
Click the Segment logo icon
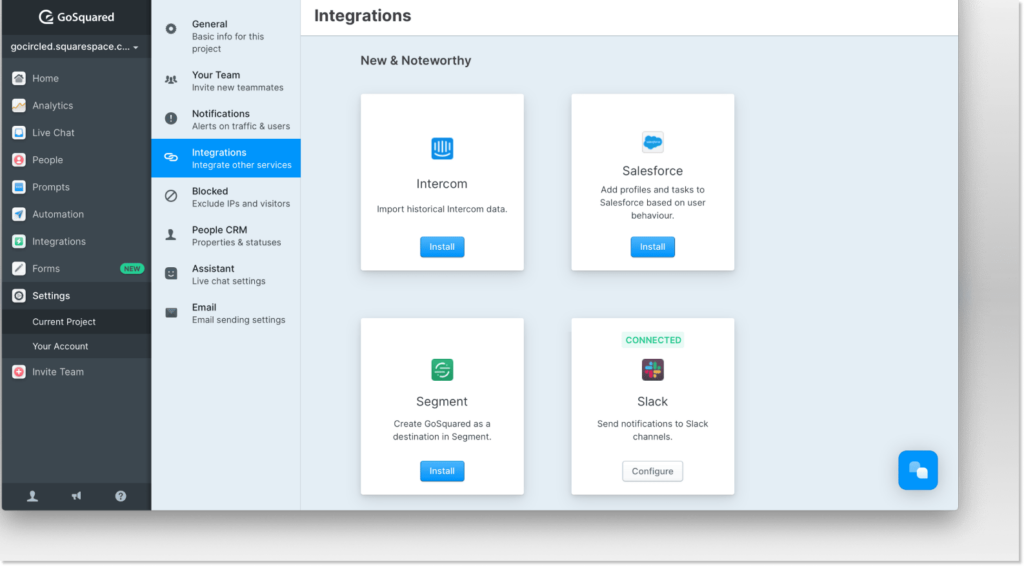point(442,370)
